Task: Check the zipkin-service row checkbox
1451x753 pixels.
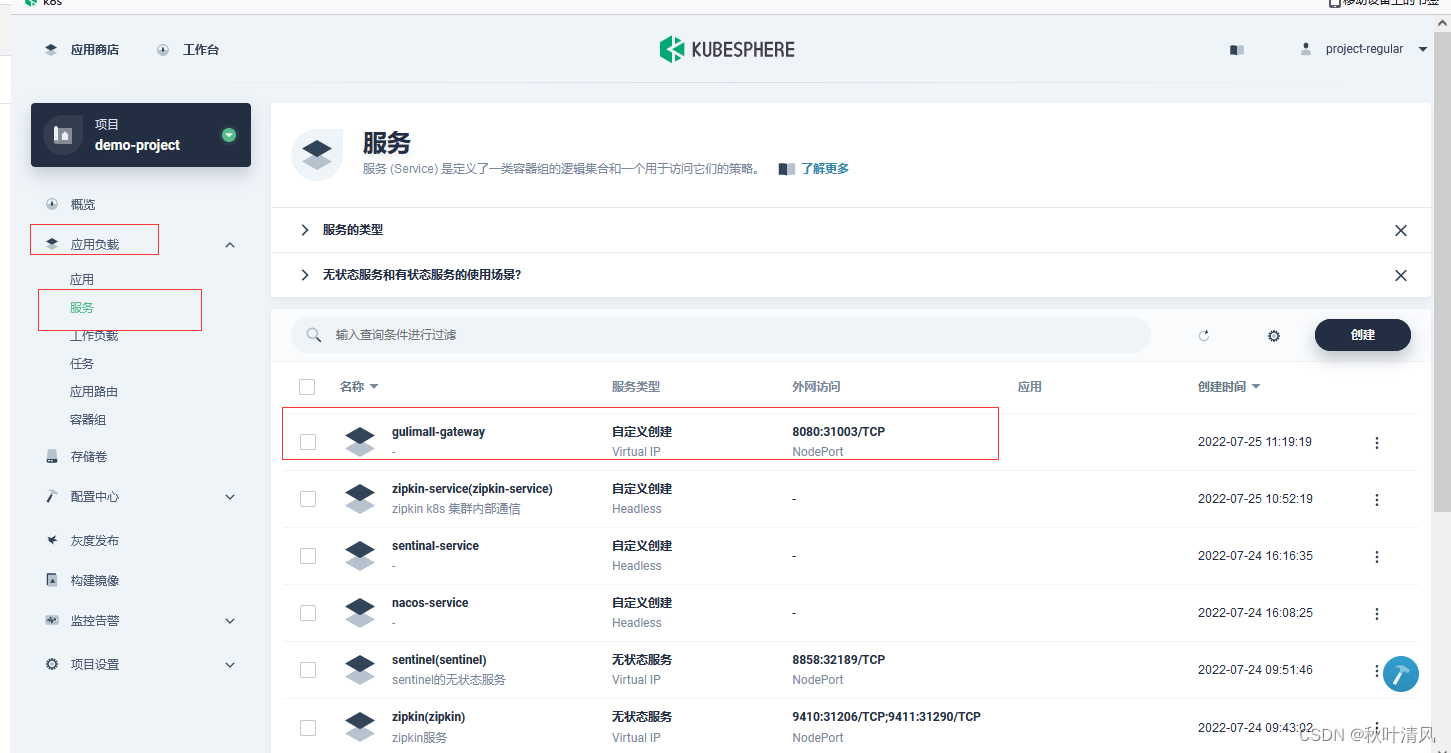Action: 308,499
